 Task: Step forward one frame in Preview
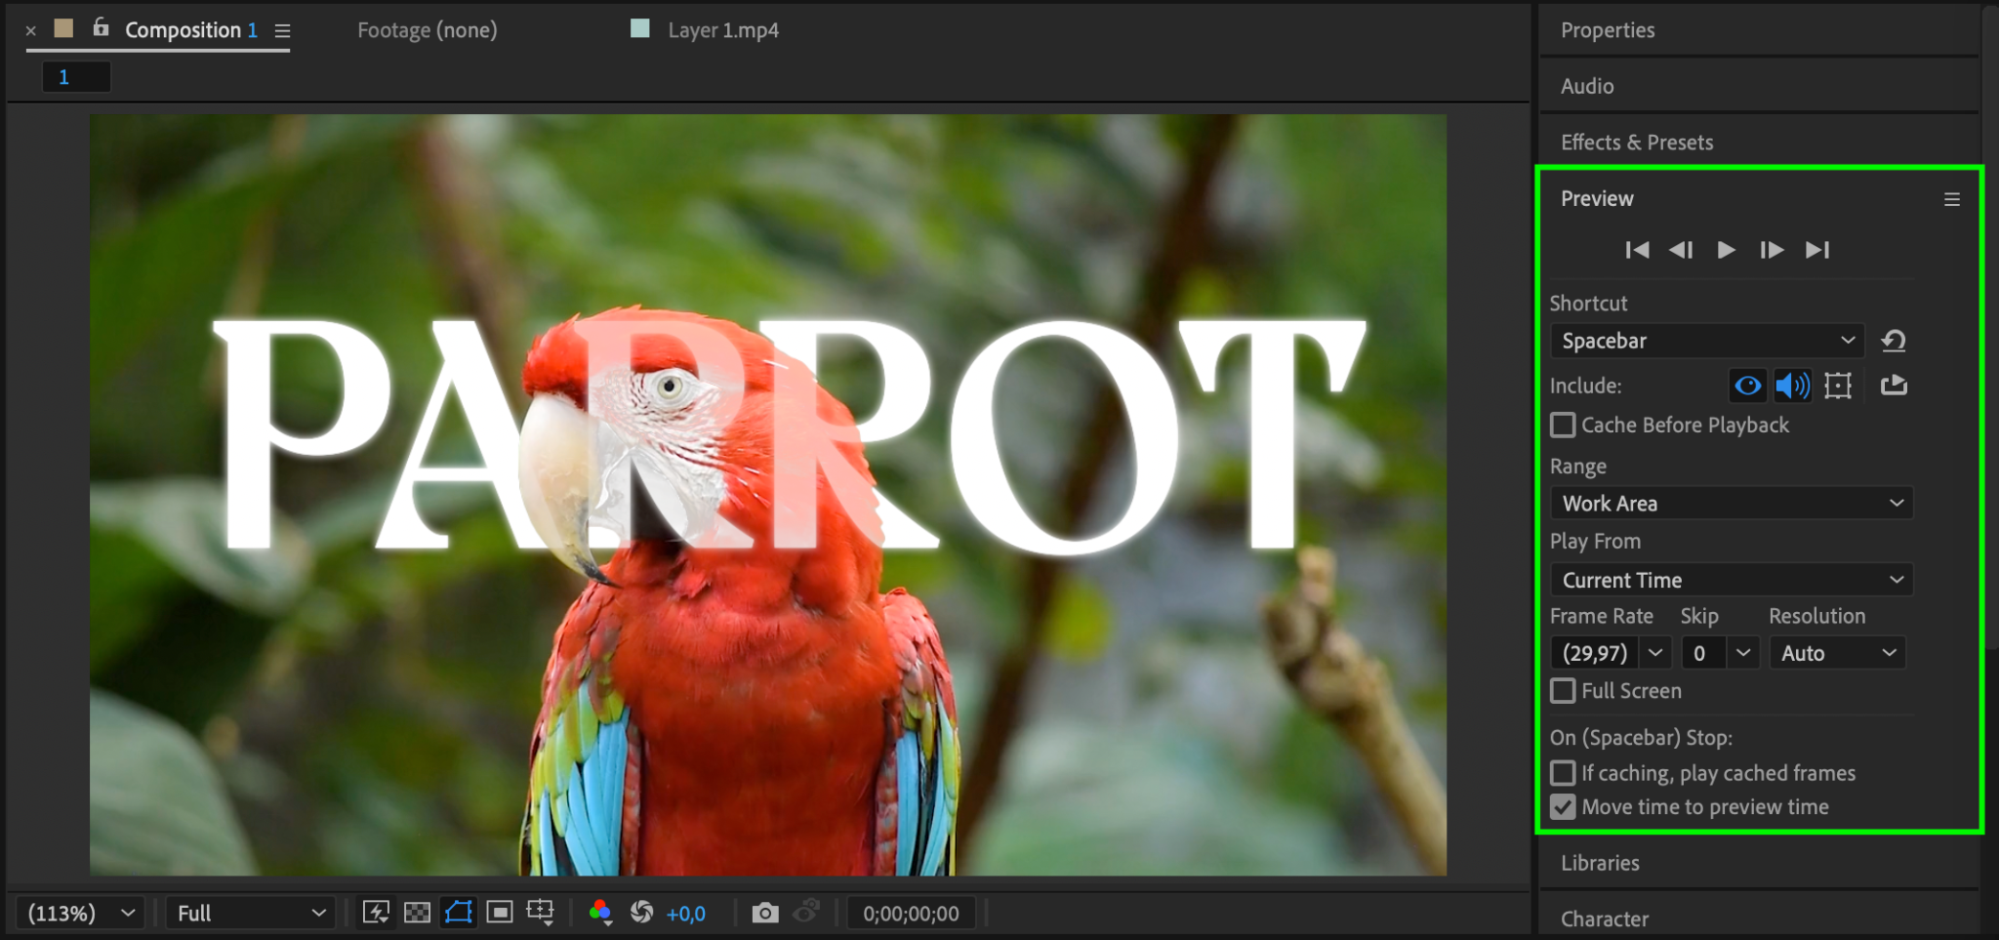[1771, 250]
